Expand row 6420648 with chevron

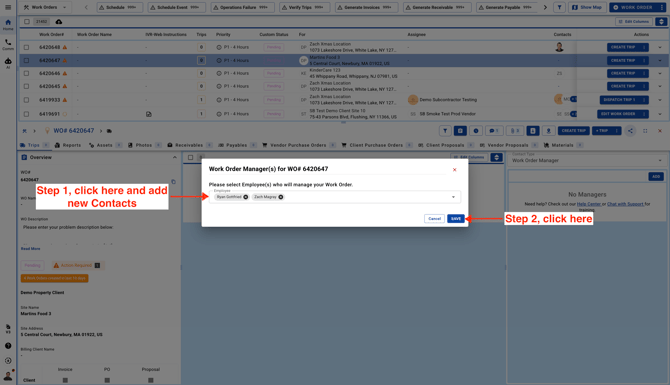coord(660,47)
